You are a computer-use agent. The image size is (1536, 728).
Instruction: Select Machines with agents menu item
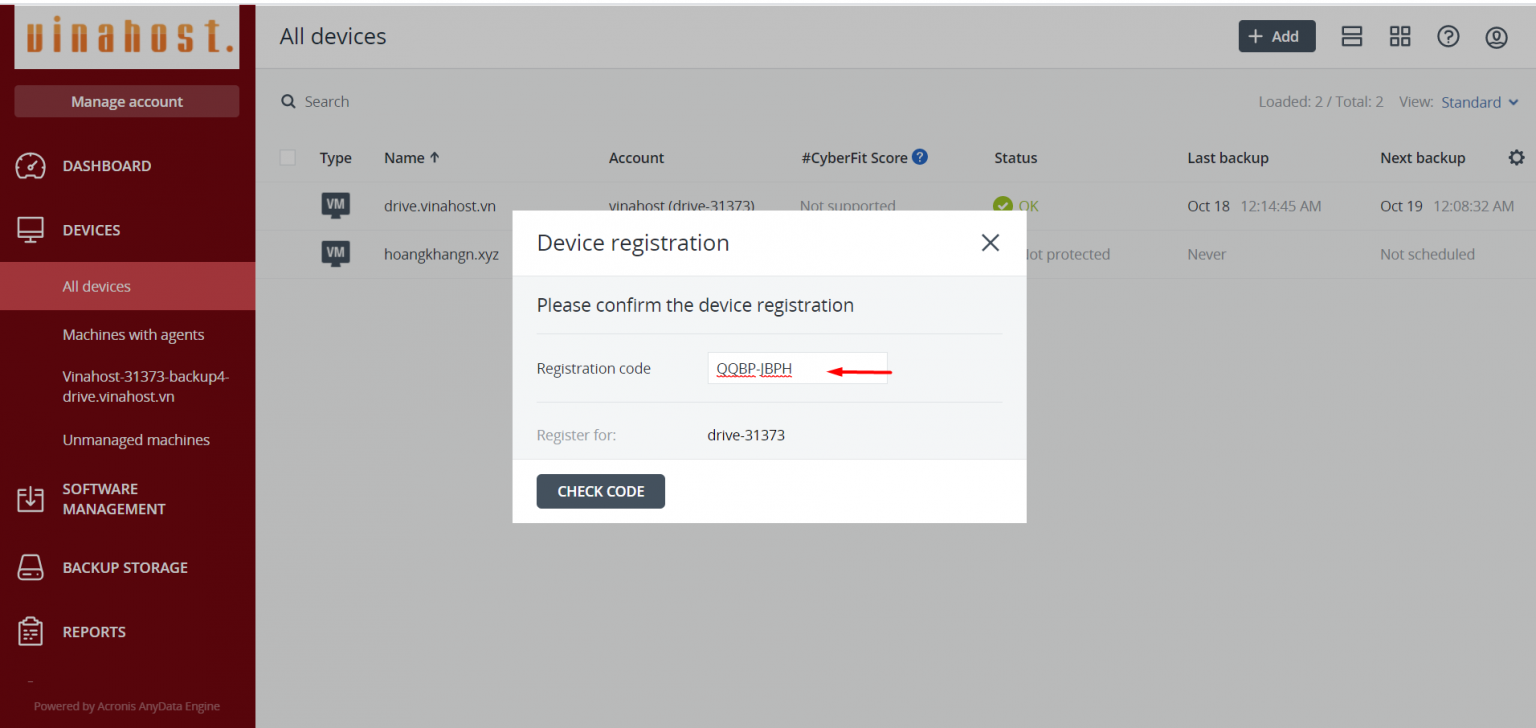pyautogui.click(x=133, y=335)
